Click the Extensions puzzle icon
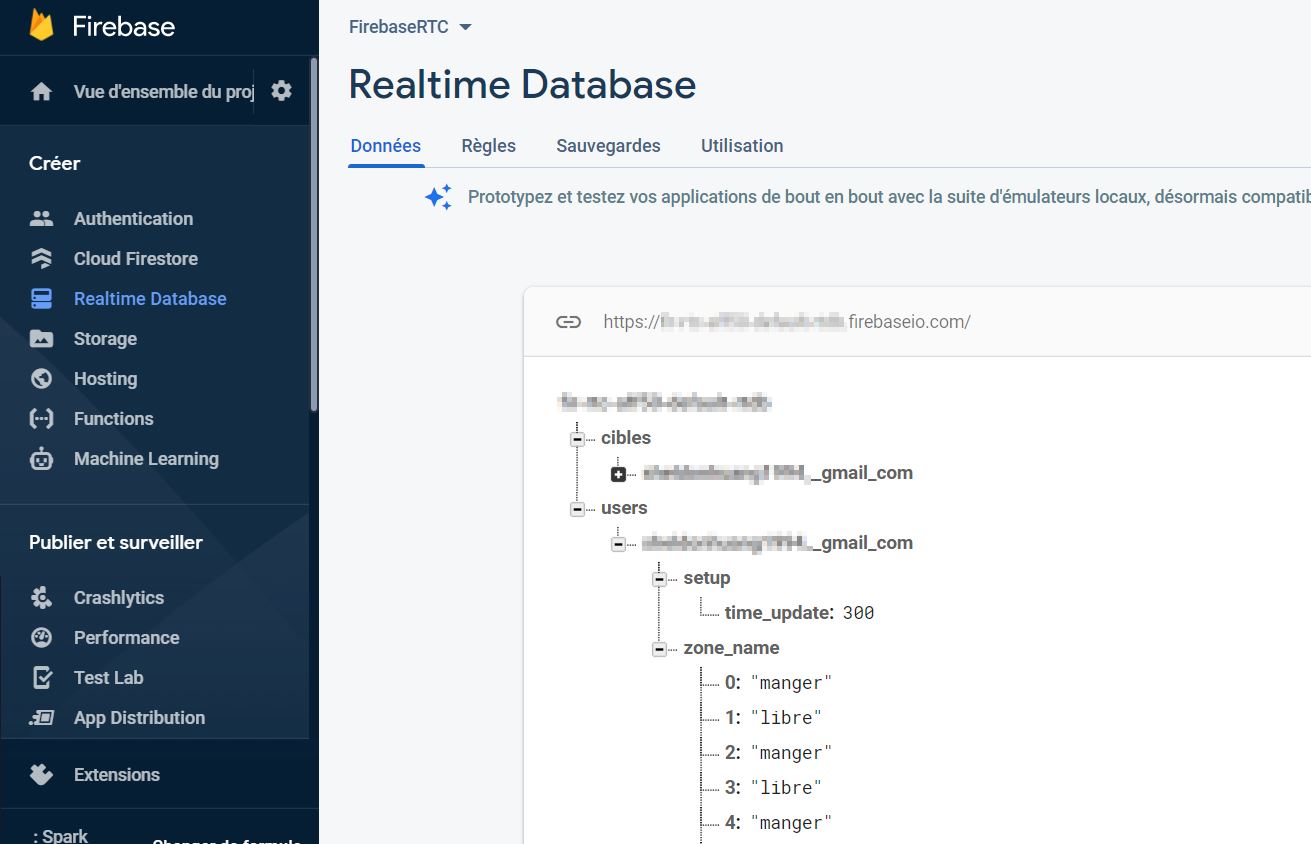This screenshot has height=844, width=1311. coord(41,774)
